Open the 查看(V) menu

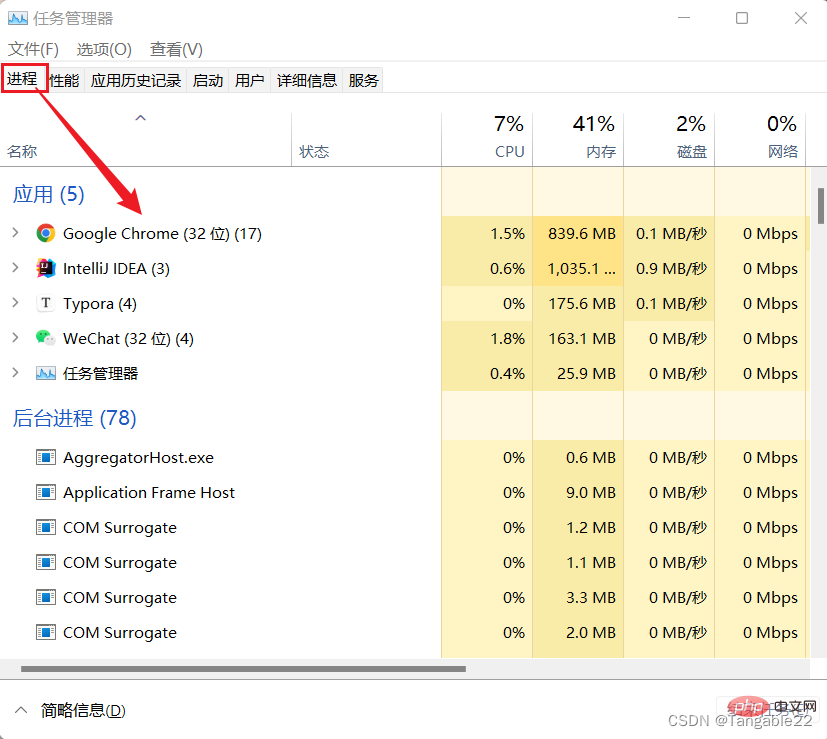(176, 49)
